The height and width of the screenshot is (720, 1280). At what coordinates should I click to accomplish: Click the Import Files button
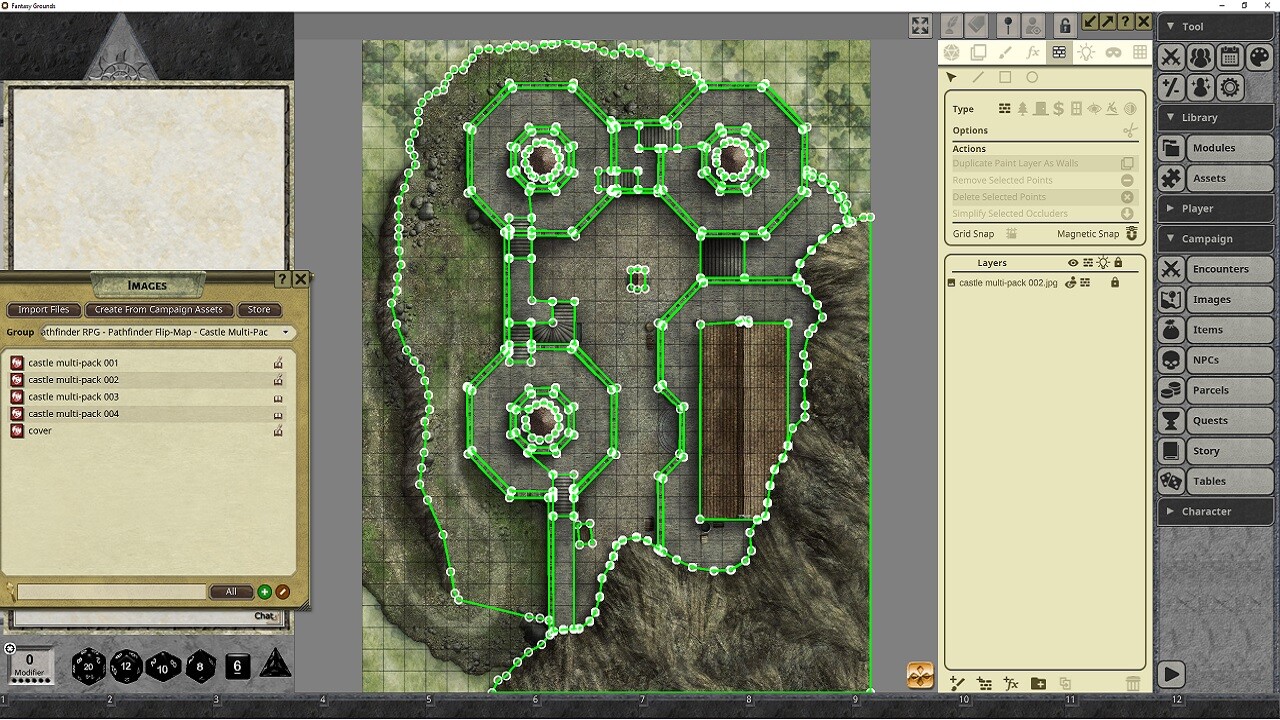click(x=43, y=310)
